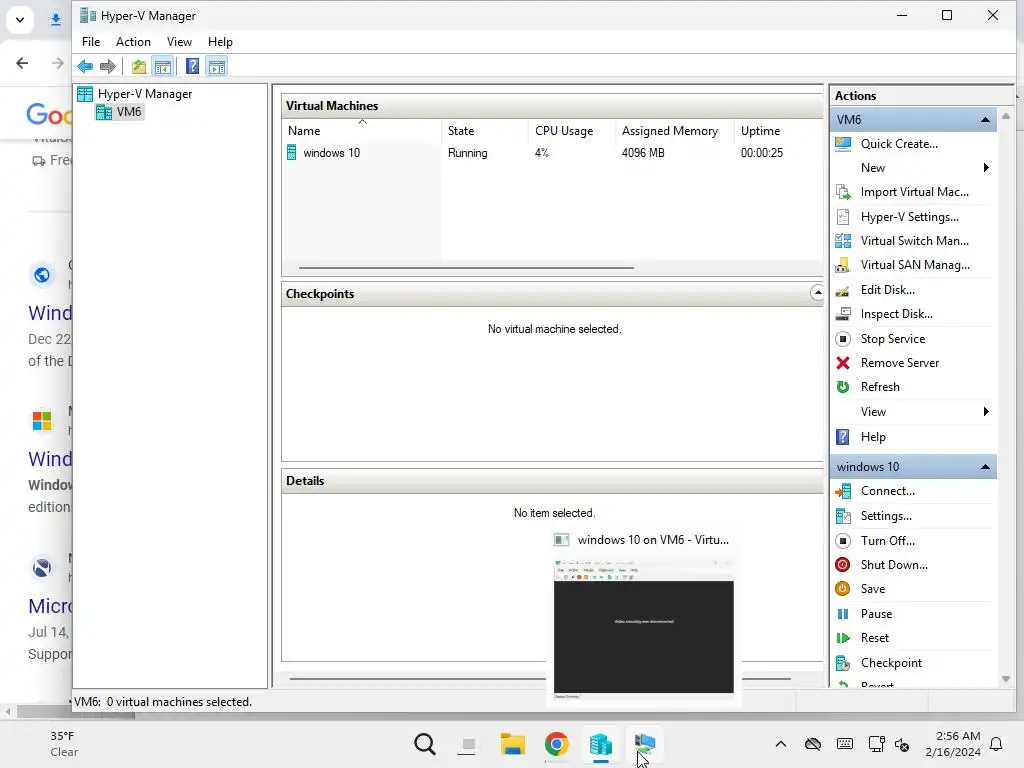The width and height of the screenshot is (1024, 768).
Task: Select Hyper-V Manager root tree node
Action: click(135, 94)
